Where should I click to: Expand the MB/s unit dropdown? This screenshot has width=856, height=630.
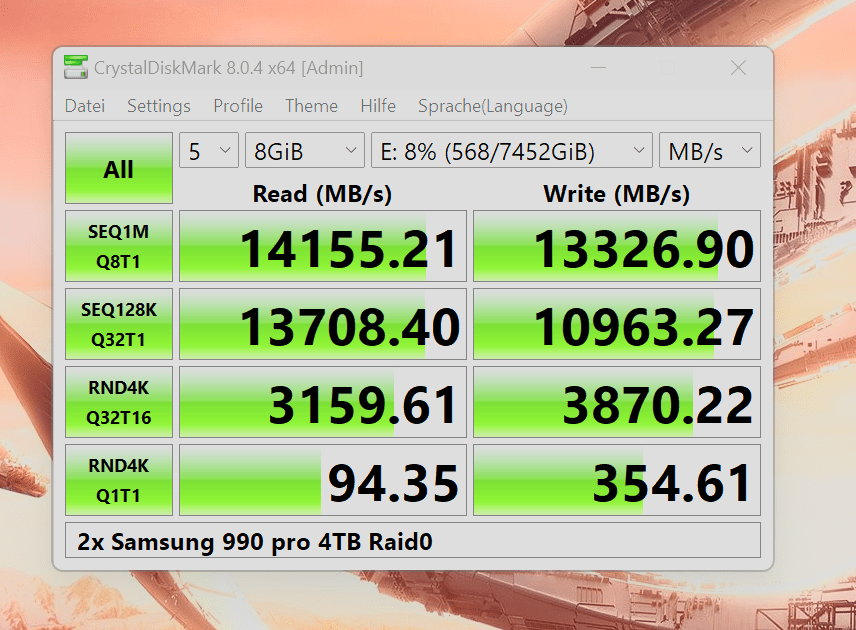[710, 150]
